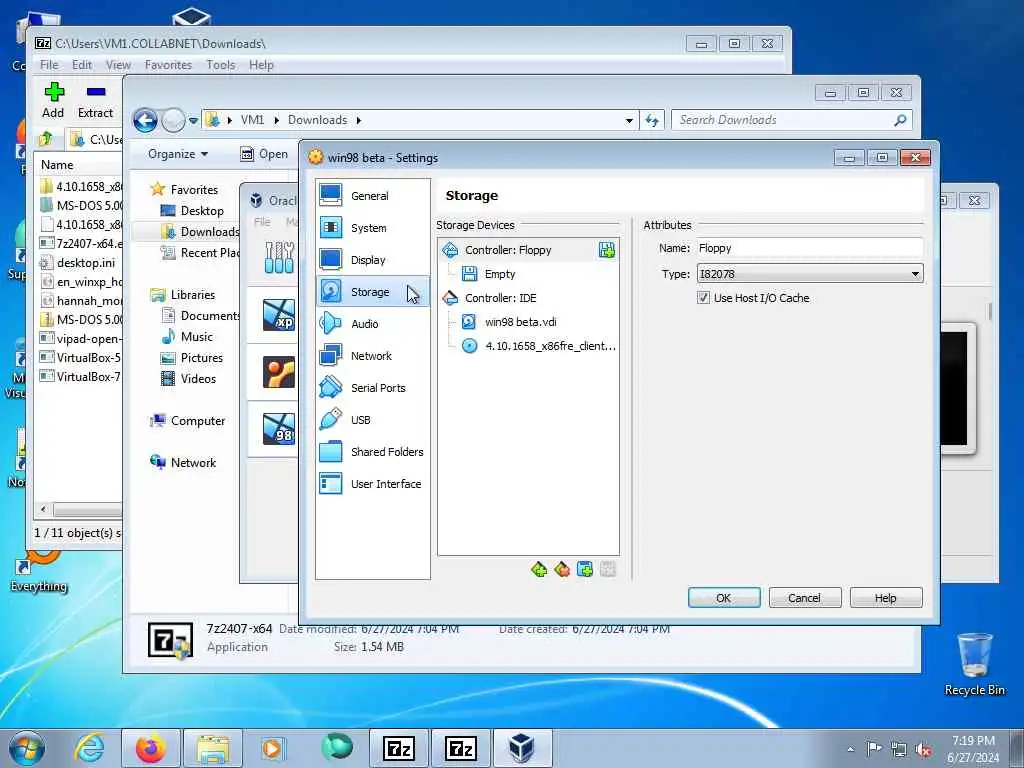Click the Remove Controller icon
Viewport: 1024px width, 768px height.
(x=562, y=569)
